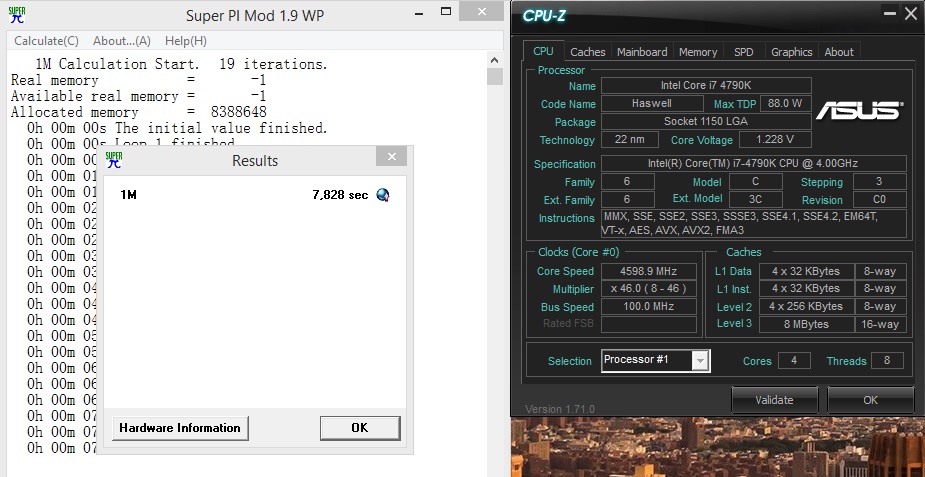Click the Super PI vertical scrollbar thumb
Screen dimensions: 925x477
[494, 77]
